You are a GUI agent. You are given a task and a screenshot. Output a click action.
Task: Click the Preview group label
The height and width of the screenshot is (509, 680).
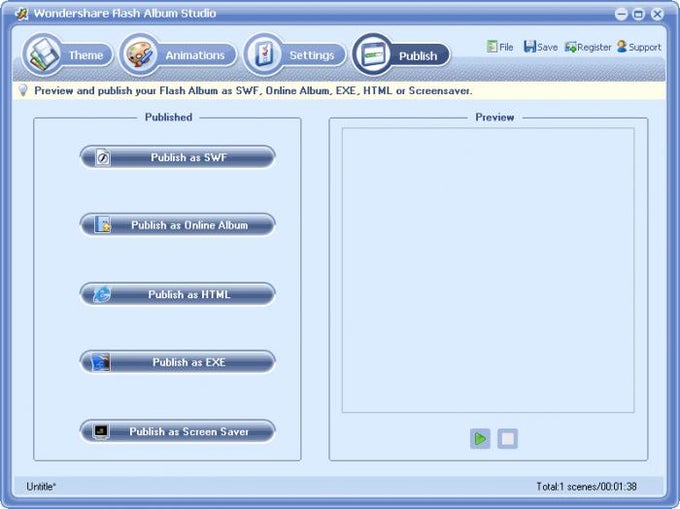tap(495, 117)
